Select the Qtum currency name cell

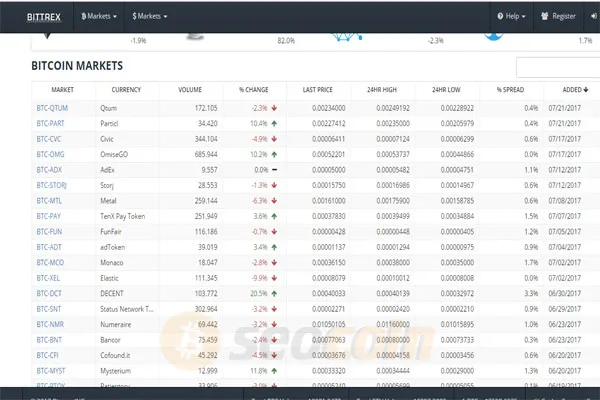(x=109, y=108)
